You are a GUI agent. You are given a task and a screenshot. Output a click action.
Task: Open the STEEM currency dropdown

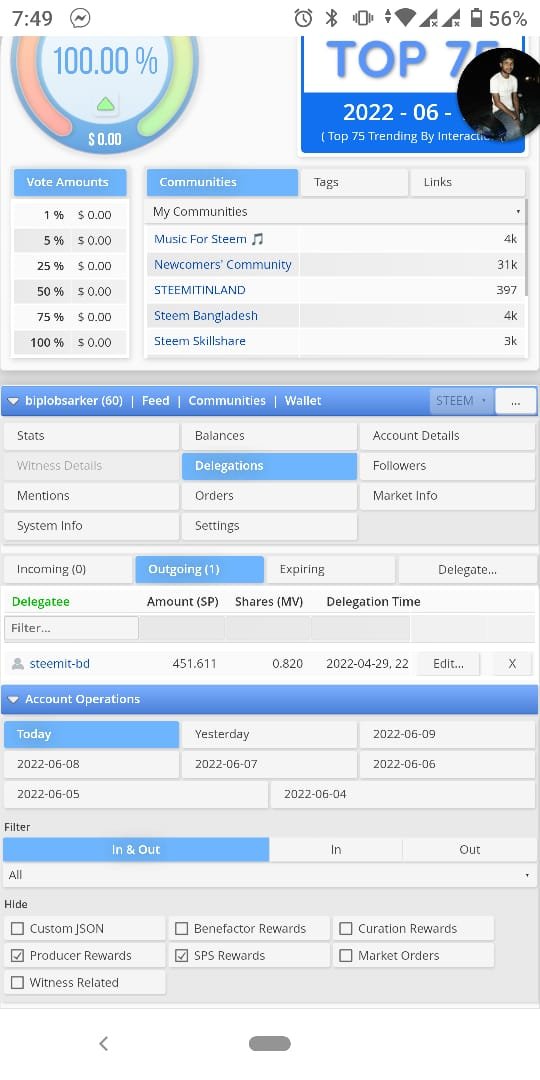461,401
